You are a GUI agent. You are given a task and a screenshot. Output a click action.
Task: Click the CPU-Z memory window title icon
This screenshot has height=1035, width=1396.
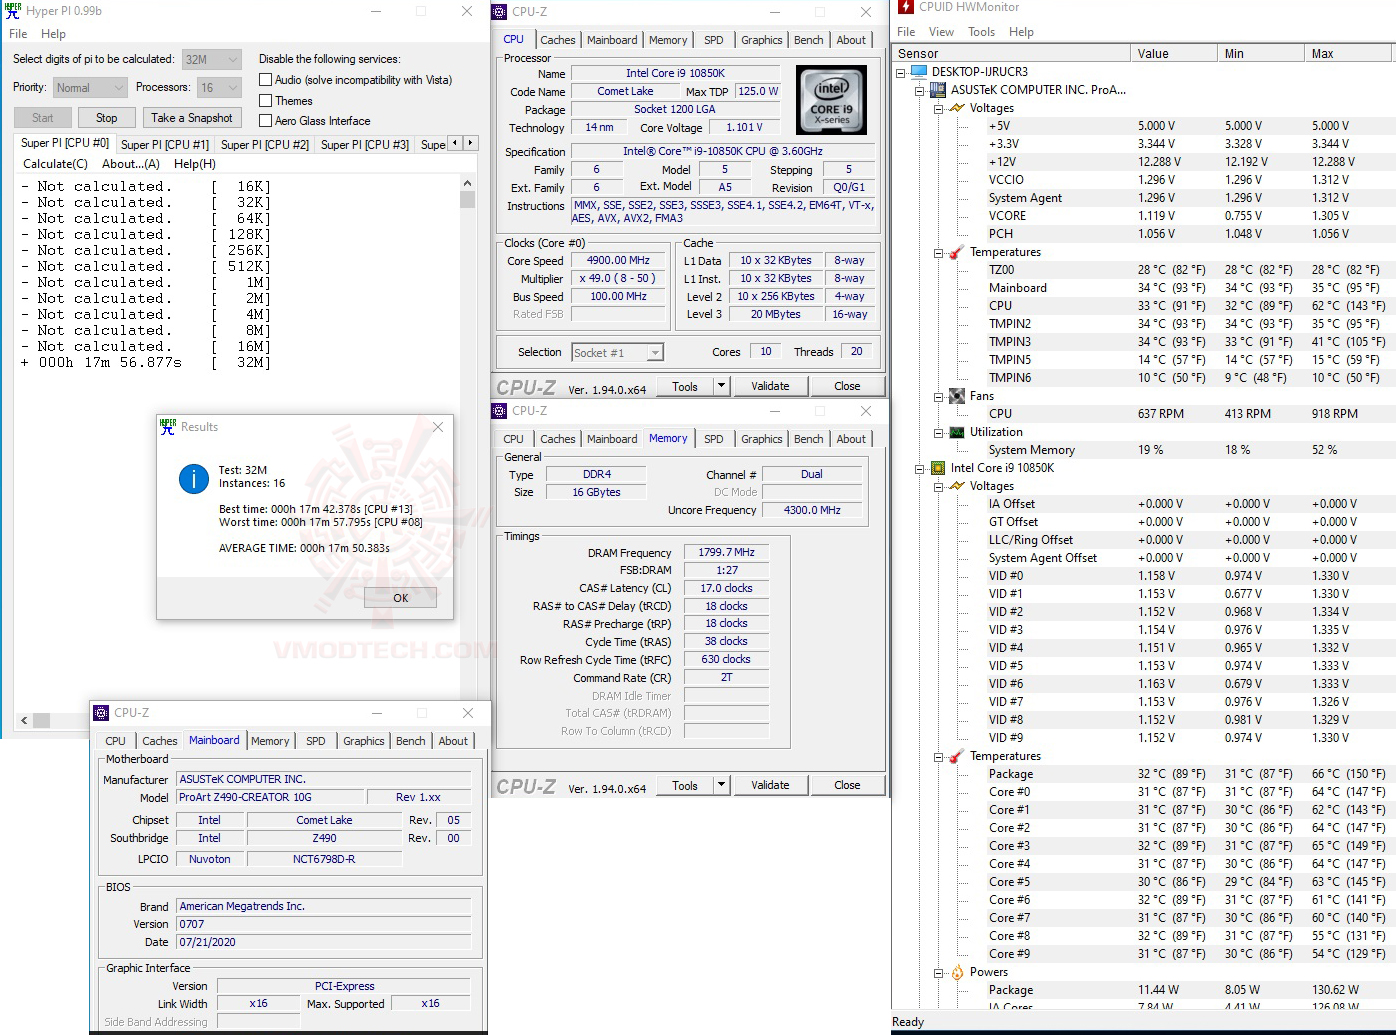[x=500, y=411]
